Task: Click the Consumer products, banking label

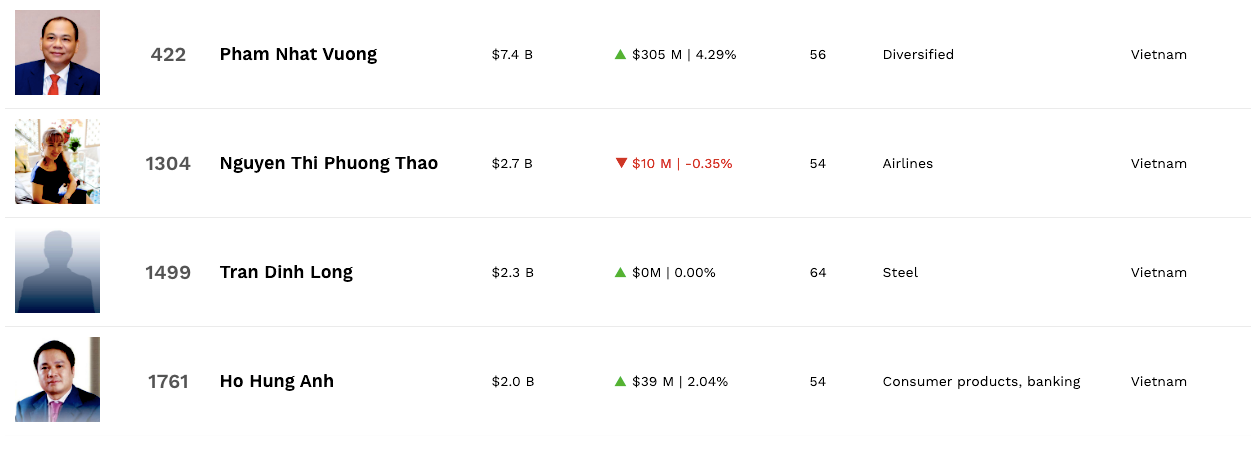Action: (981, 381)
